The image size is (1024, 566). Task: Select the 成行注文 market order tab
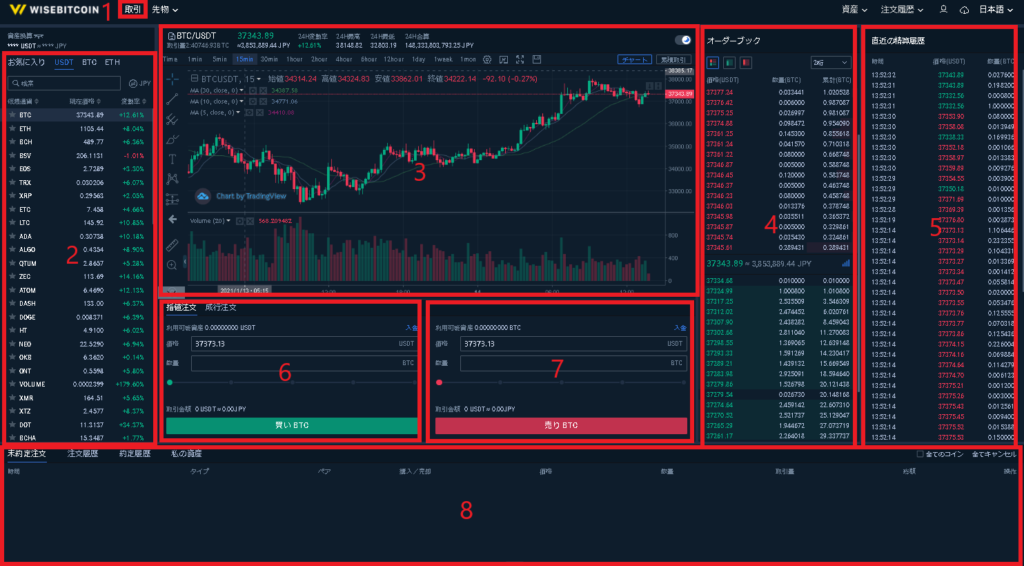221,307
